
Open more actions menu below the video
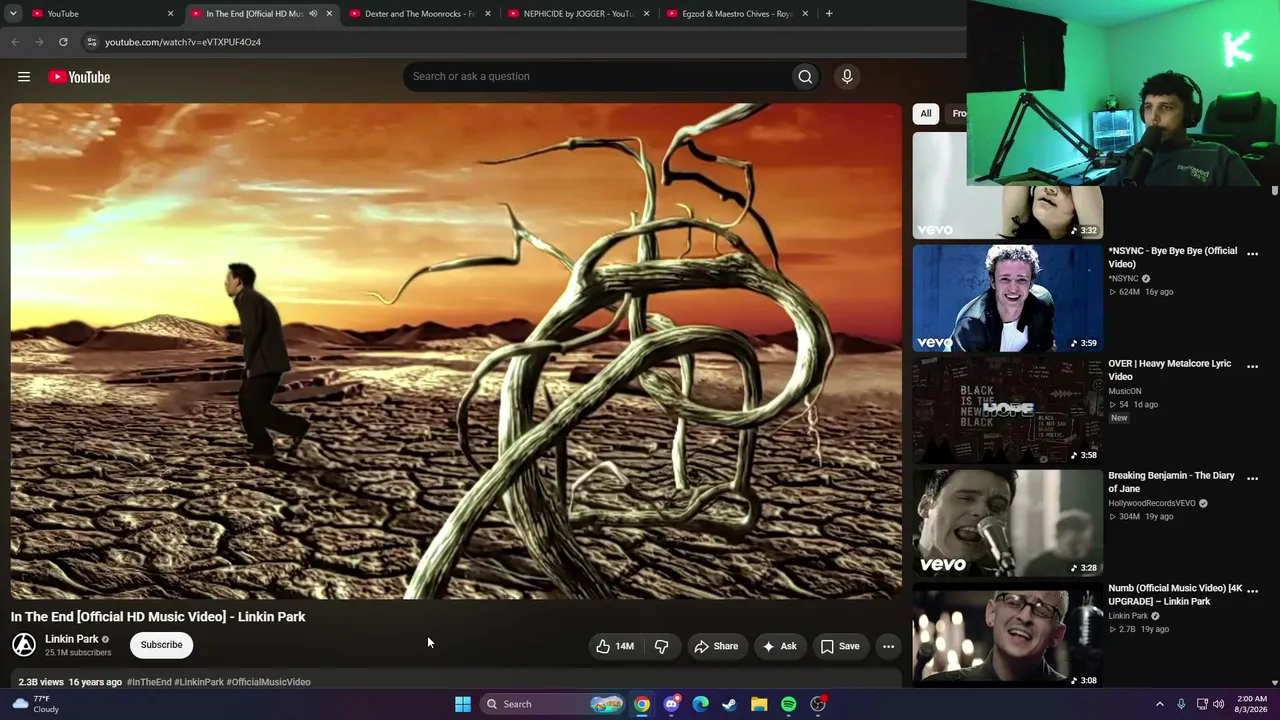[x=888, y=646]
